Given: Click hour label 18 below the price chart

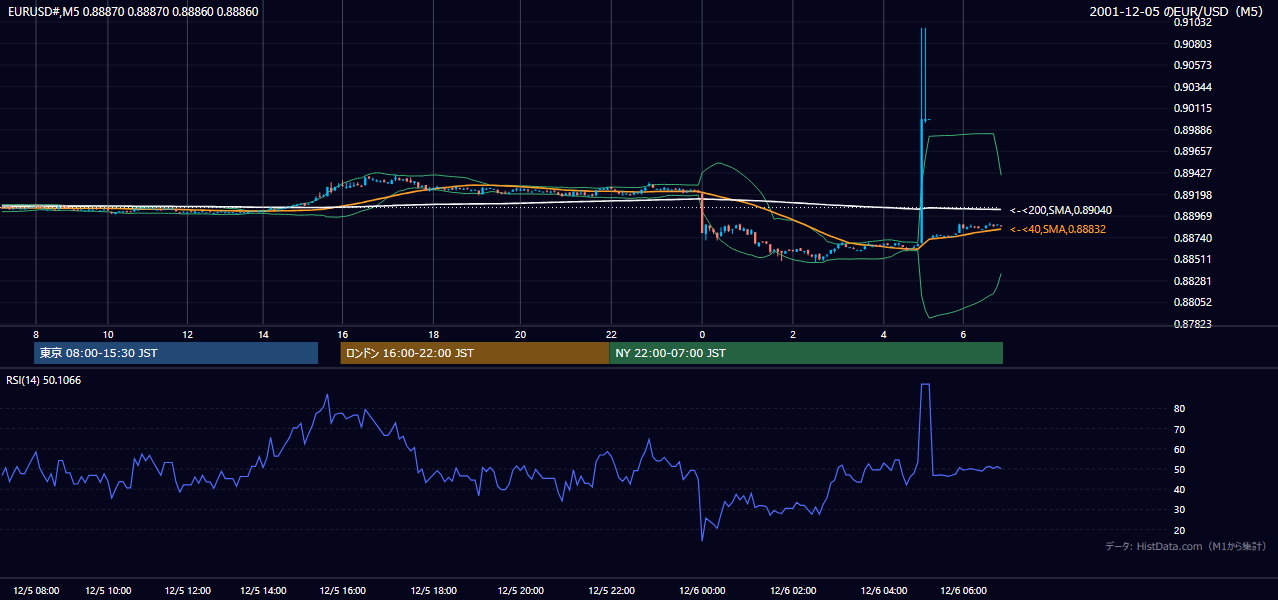Looking at the screenshot, I should 434,334.
